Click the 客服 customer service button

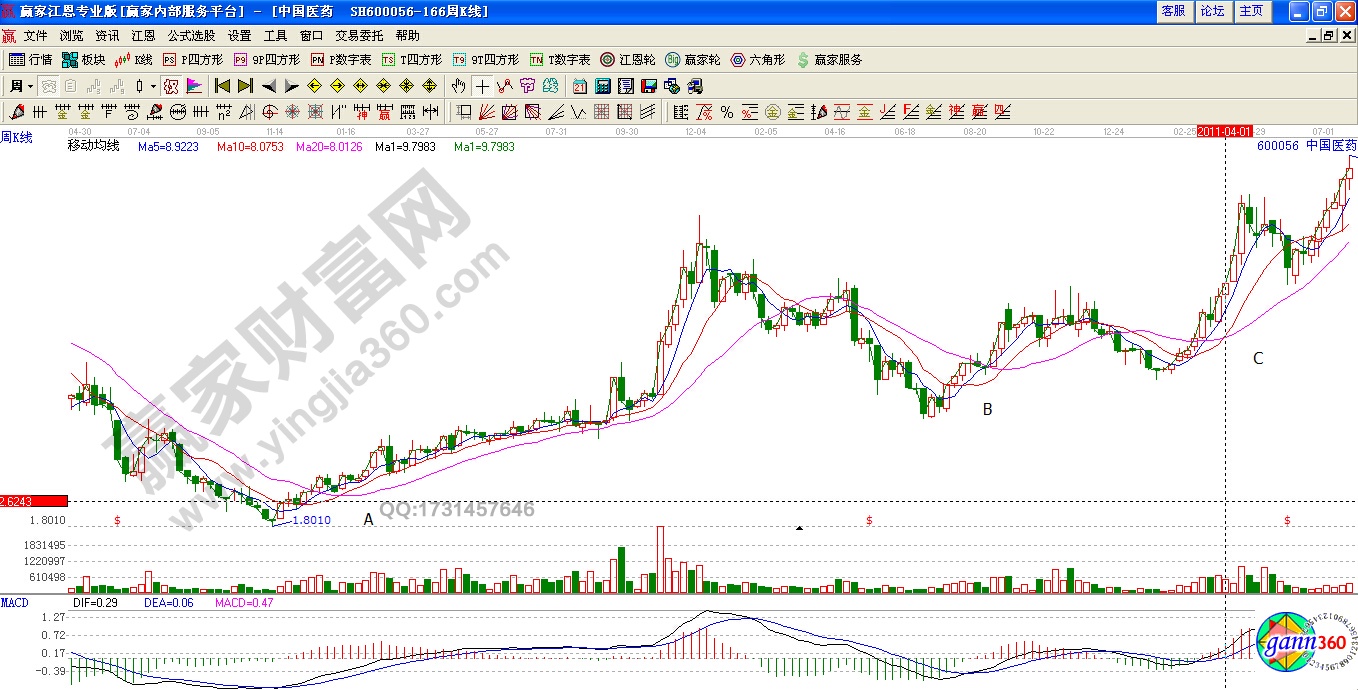tap(1173, 11)
